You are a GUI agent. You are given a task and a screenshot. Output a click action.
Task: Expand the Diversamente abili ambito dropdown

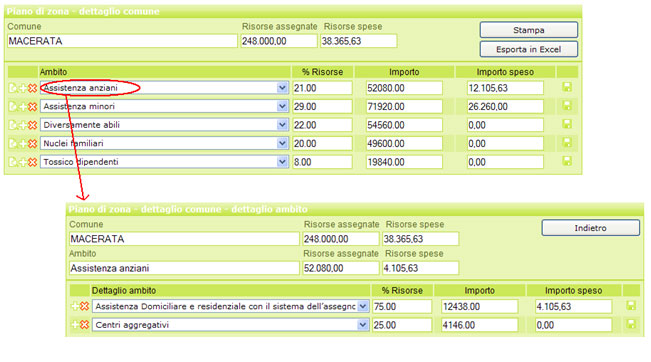coord(282,125)
